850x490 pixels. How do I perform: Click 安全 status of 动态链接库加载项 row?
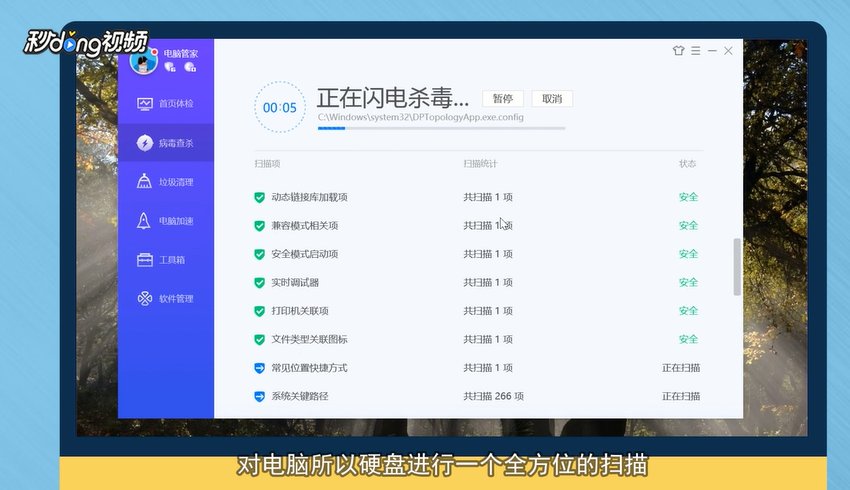click(688, 197)
